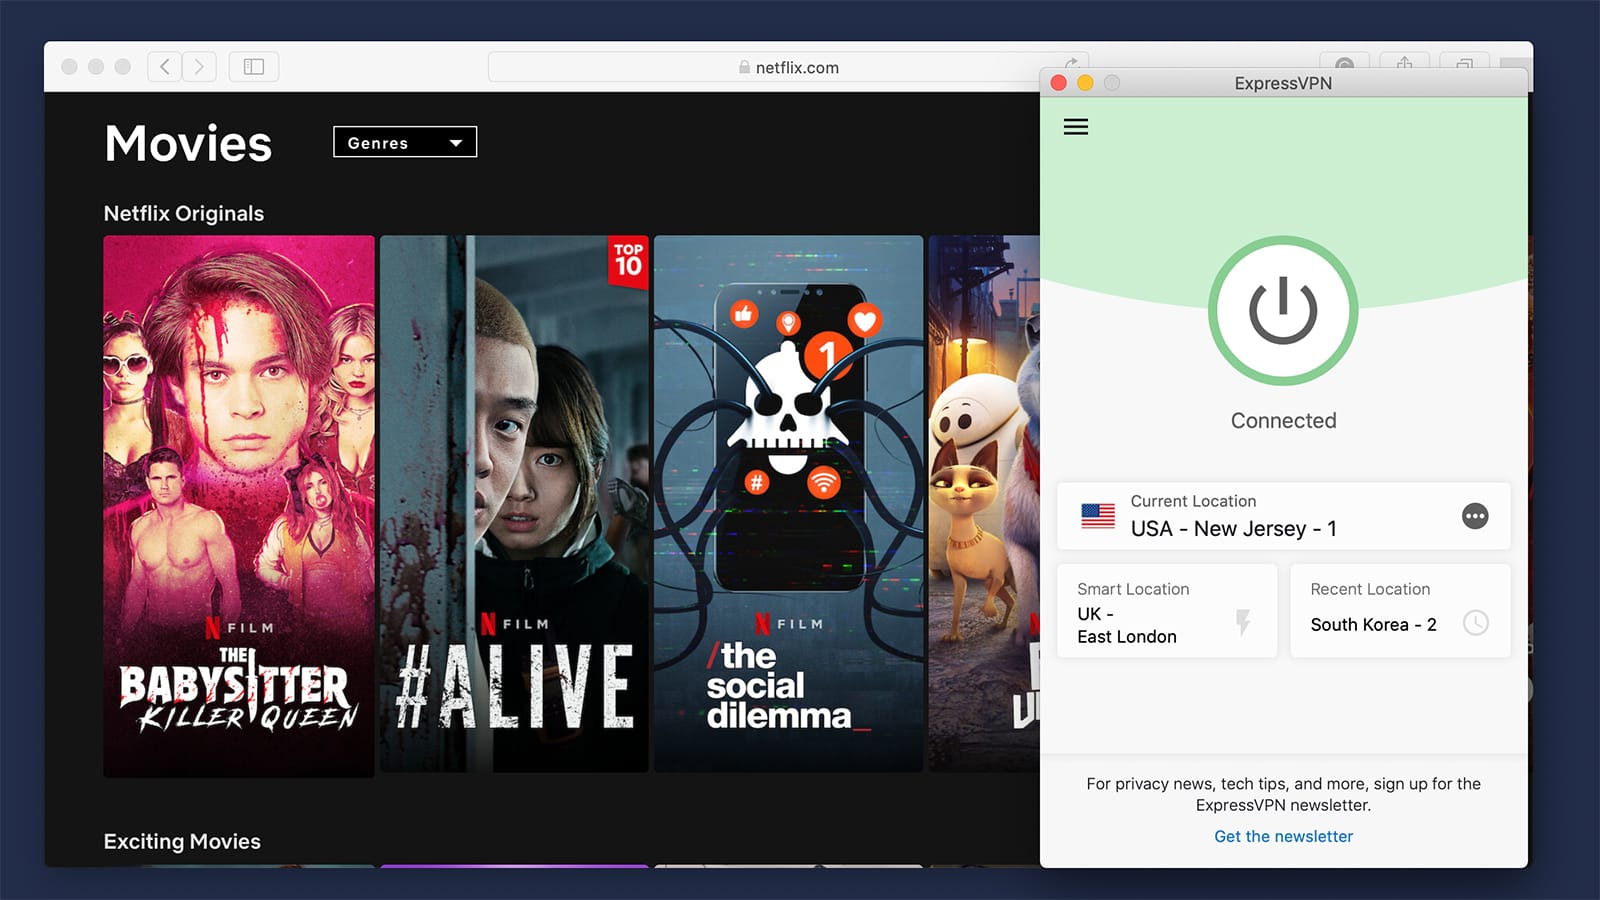Viewport: 1600px width, 900px height.
Task: Open location options via three-dot icon
Action: (x=1475, y=516)
